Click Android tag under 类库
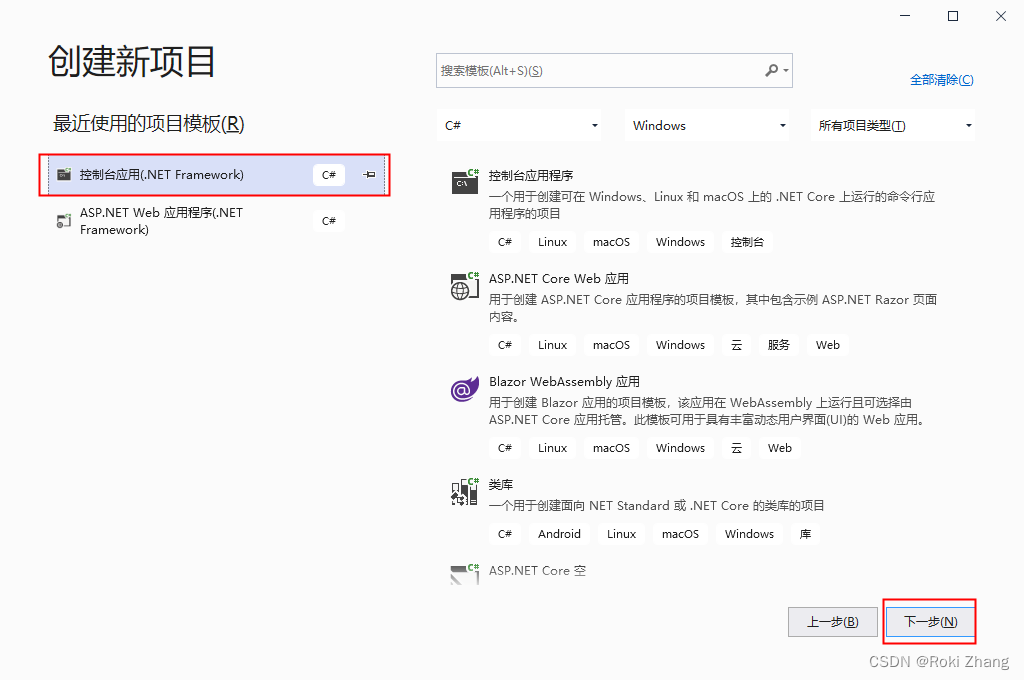Viewport: 1024px width, 680px height. coord(559,534)
